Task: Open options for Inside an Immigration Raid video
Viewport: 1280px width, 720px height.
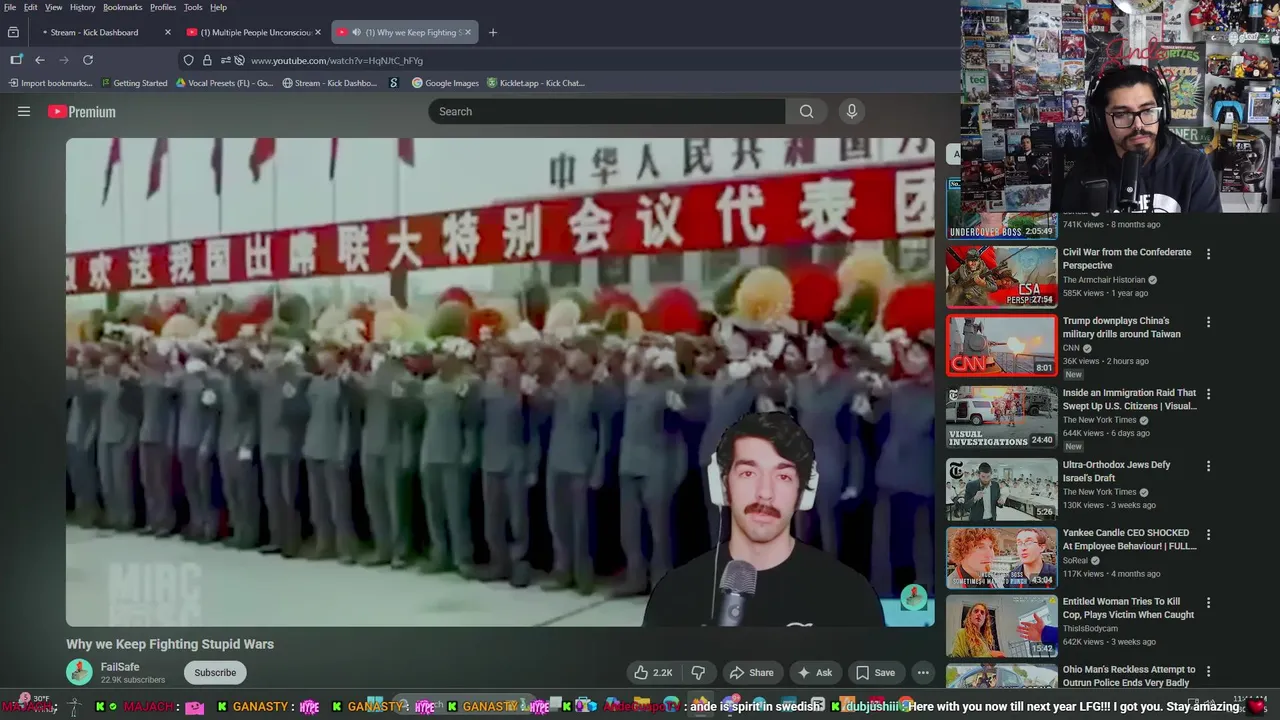Action: point(1208,394)
